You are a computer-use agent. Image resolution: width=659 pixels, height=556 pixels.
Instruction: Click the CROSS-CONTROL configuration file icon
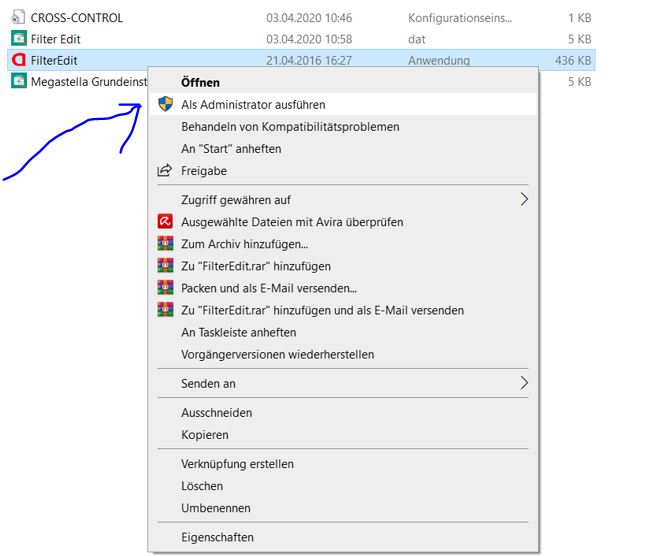[x=18, y=17]
